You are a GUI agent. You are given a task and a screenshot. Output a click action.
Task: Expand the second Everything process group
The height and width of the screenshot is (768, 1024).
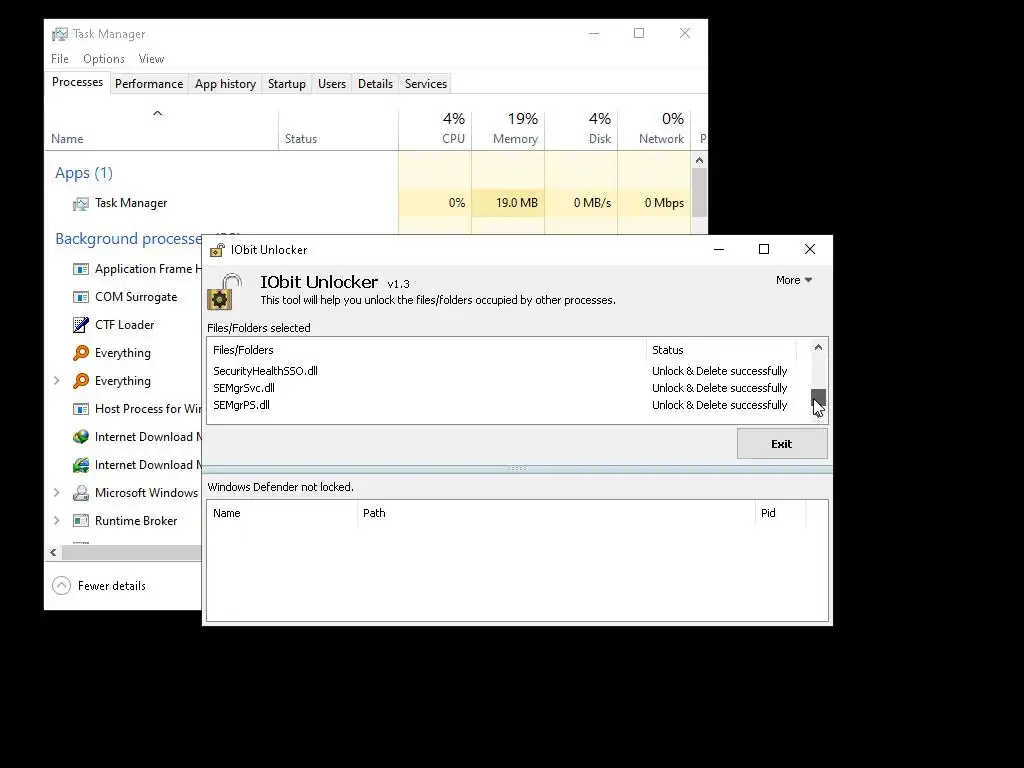pos(57,381)
